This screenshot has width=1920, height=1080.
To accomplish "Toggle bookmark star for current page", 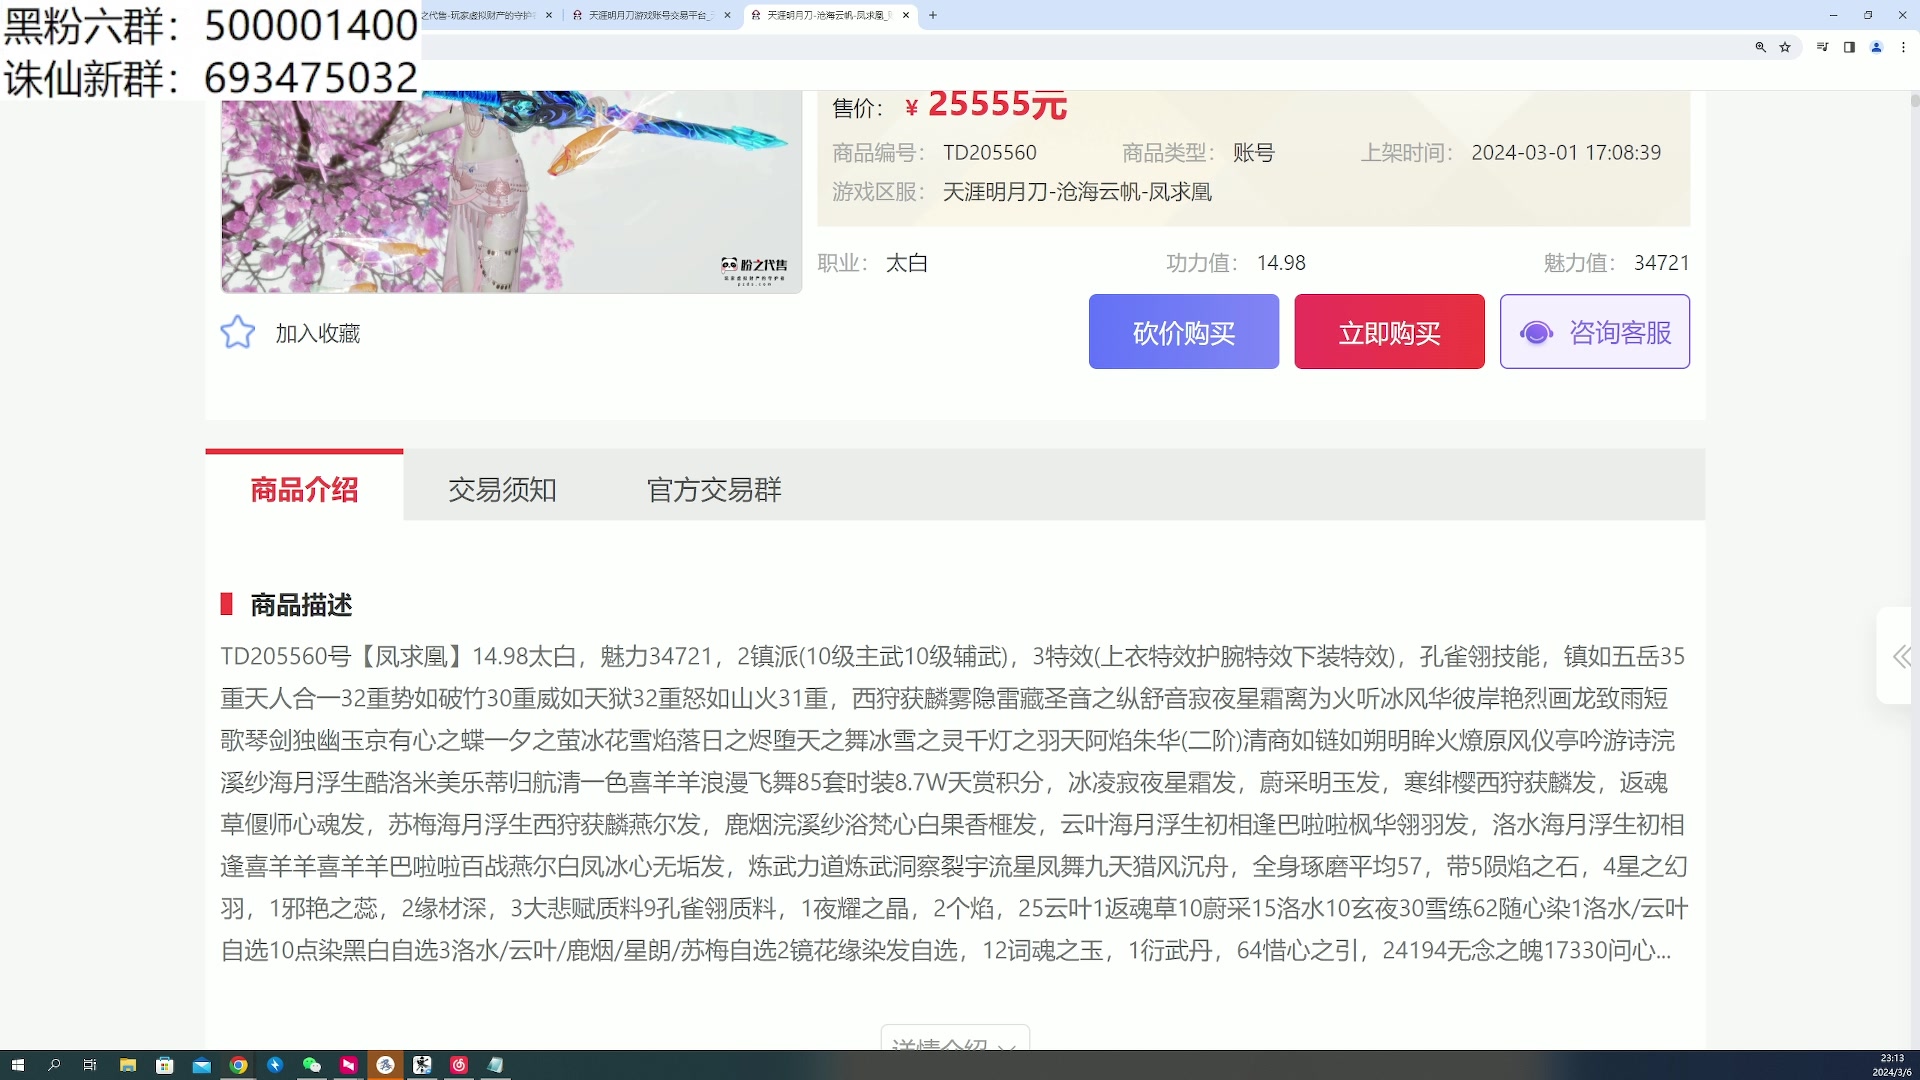I will pos(1786,47).
